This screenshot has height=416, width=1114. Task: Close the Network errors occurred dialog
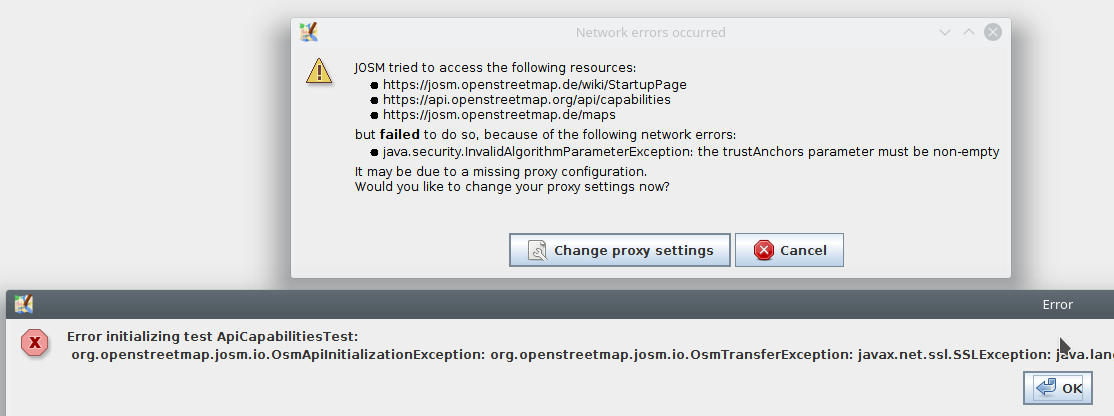[992, 32]
